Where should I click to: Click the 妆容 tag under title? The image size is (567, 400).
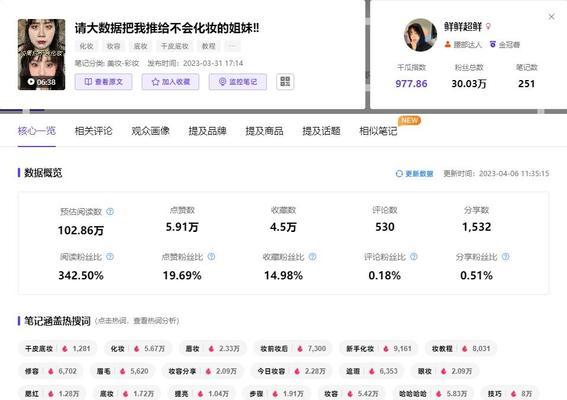(113, 46)
